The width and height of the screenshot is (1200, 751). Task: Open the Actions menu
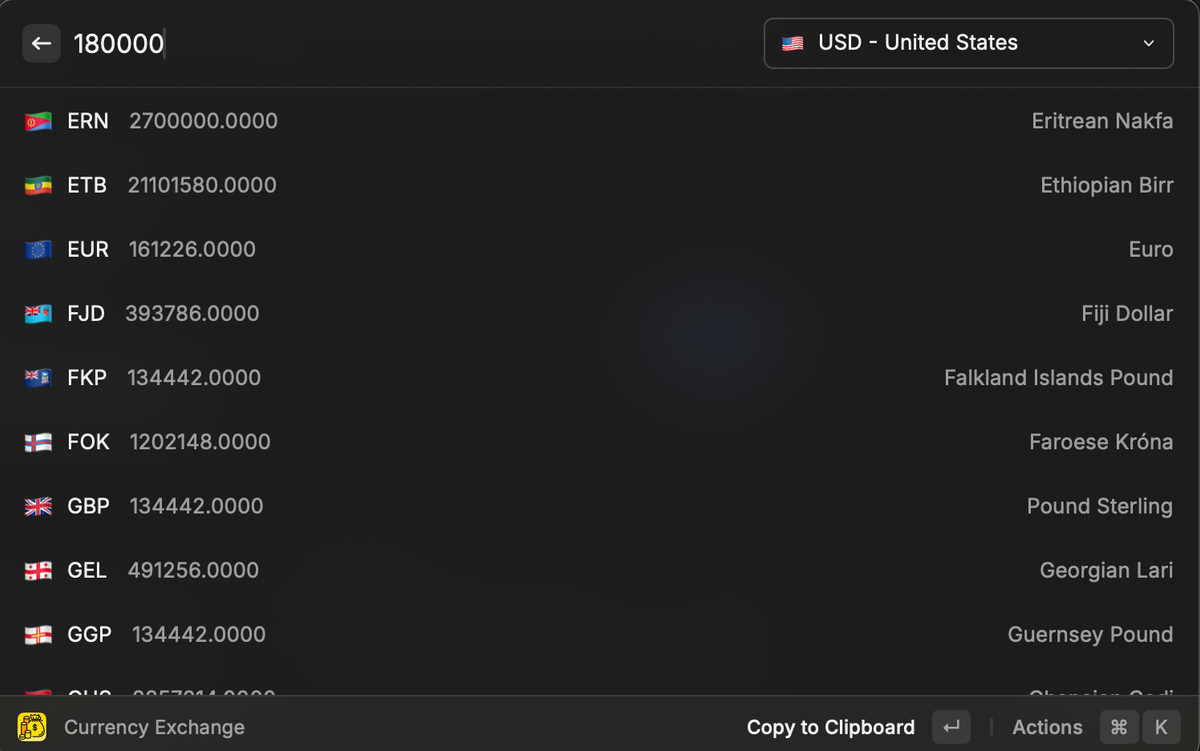[x=1047, y=727]
